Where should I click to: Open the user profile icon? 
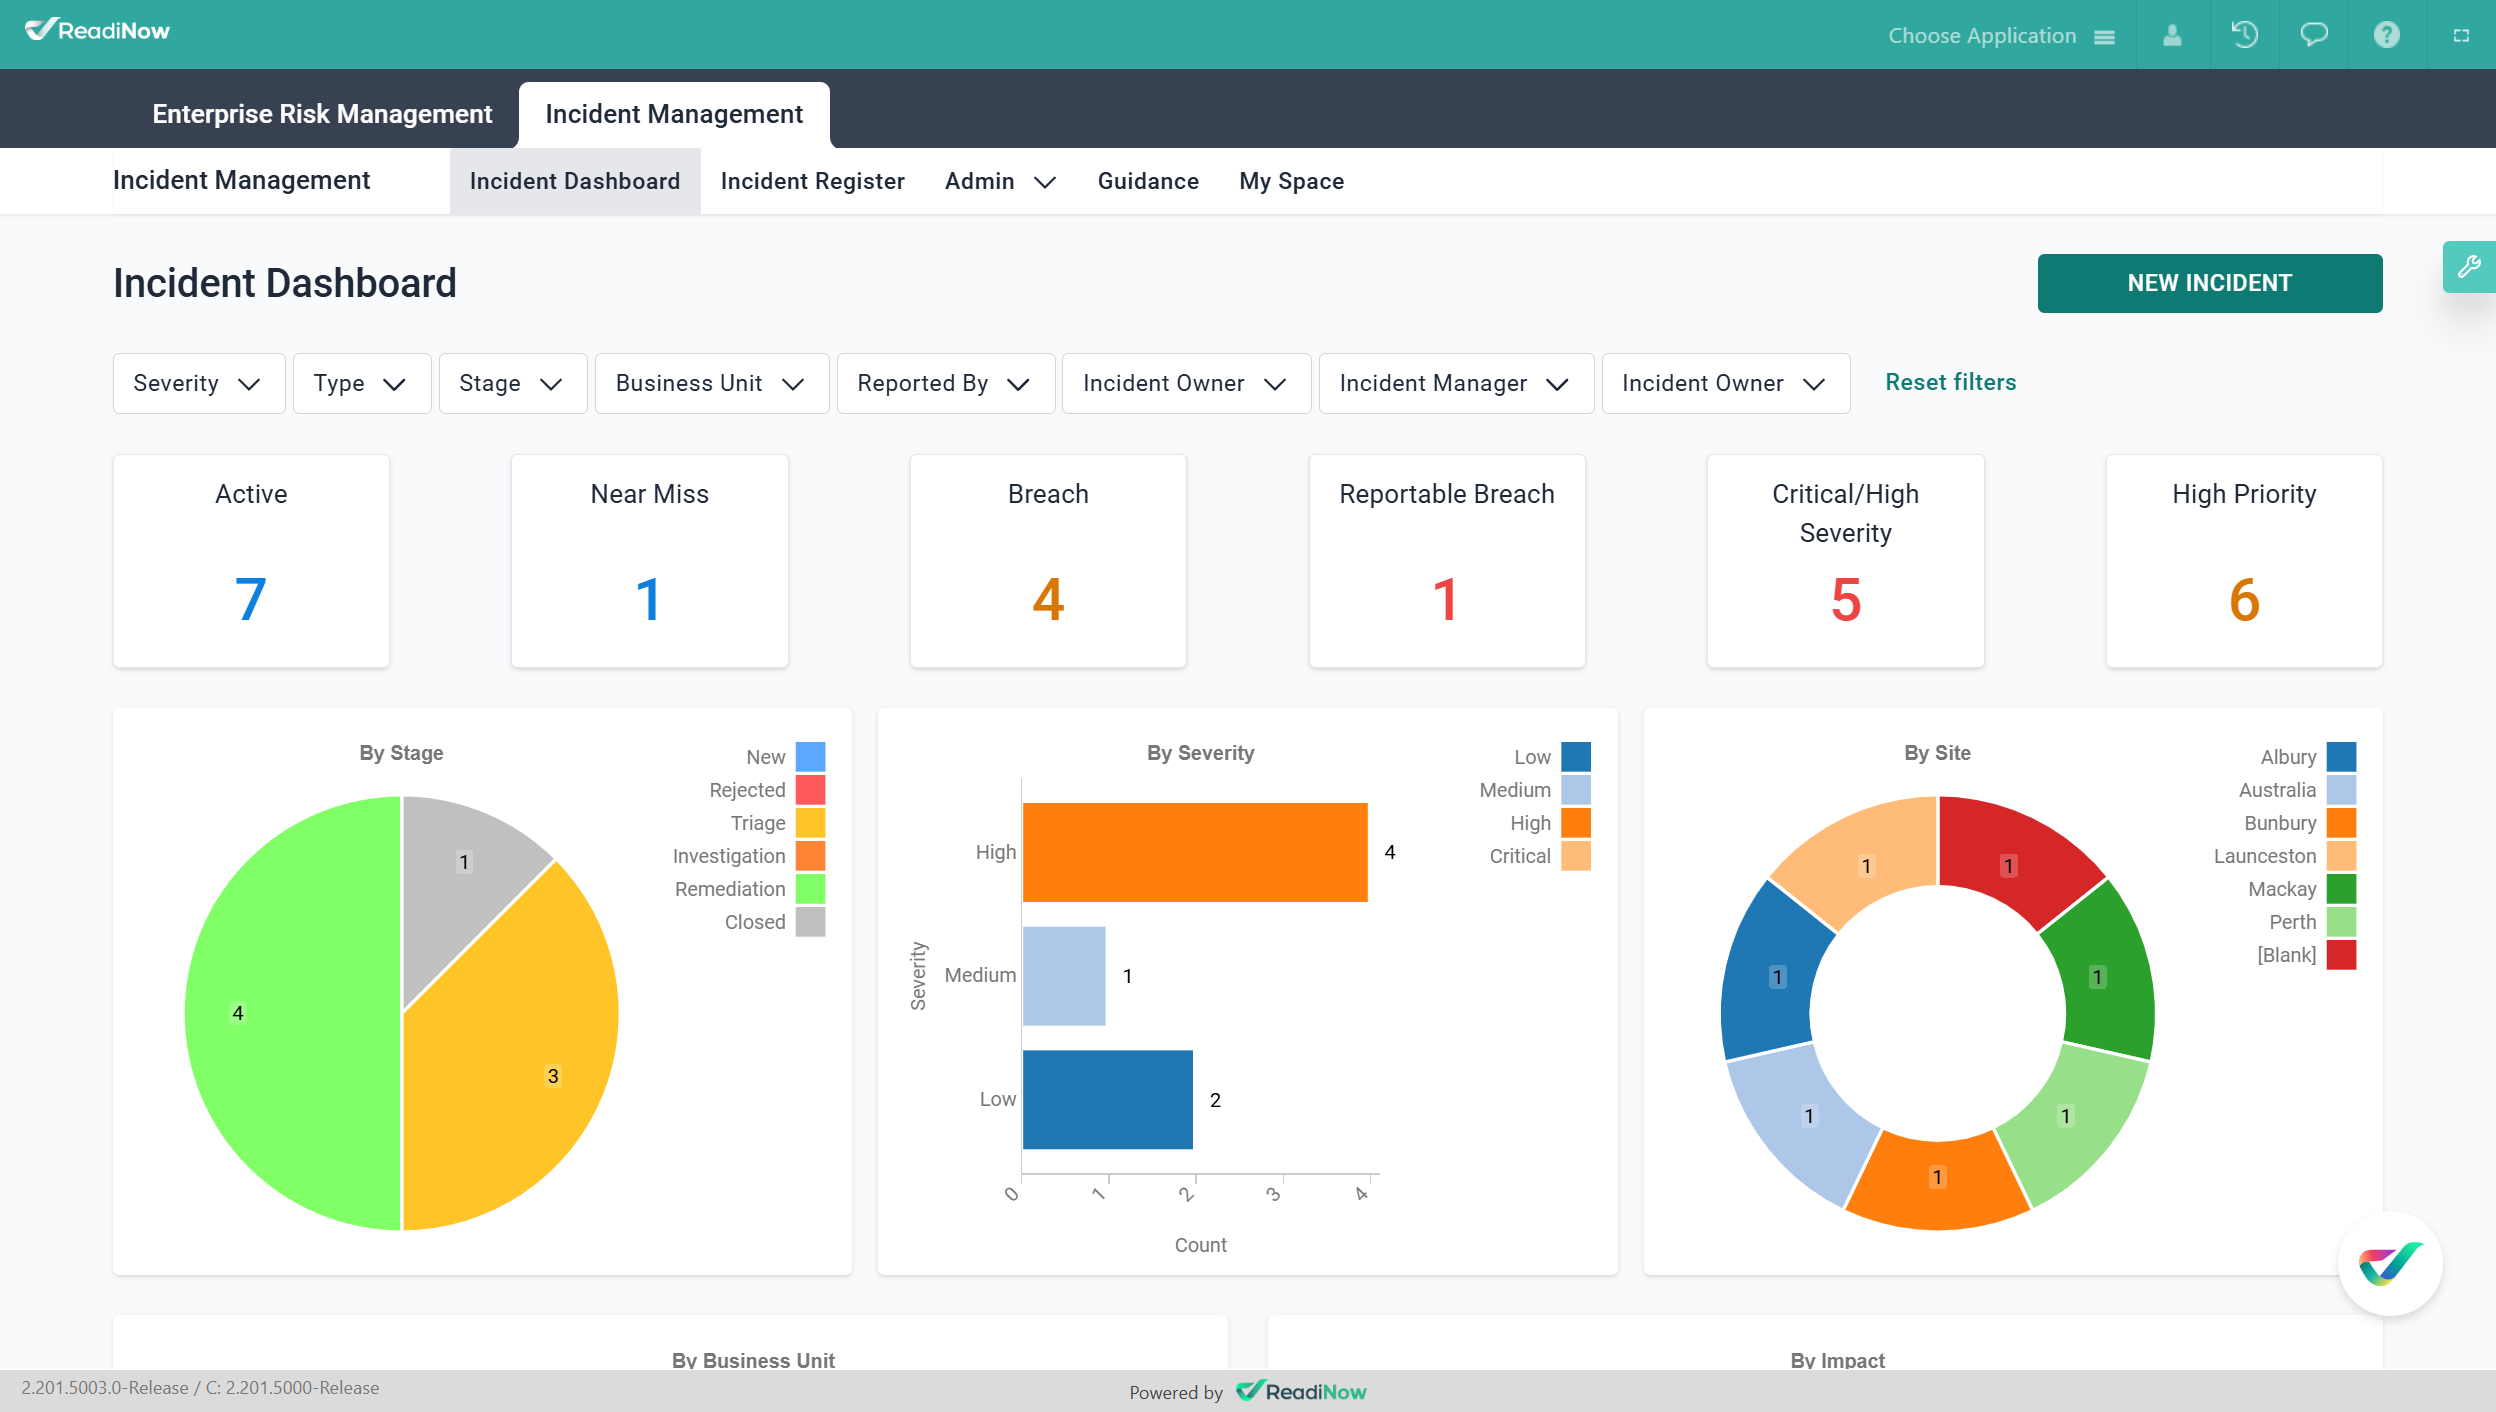2172,35
